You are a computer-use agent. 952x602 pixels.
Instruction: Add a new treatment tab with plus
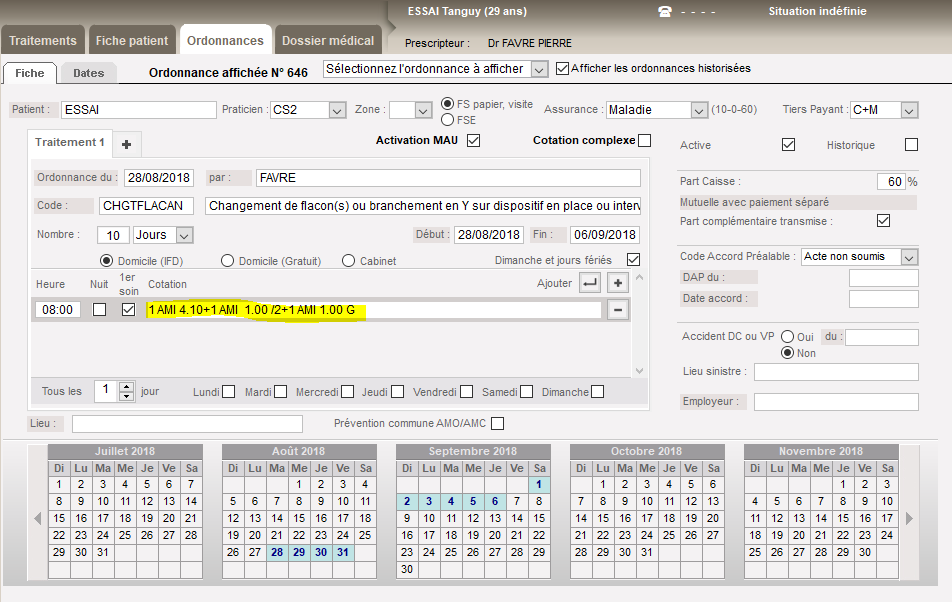pos(126,144)
